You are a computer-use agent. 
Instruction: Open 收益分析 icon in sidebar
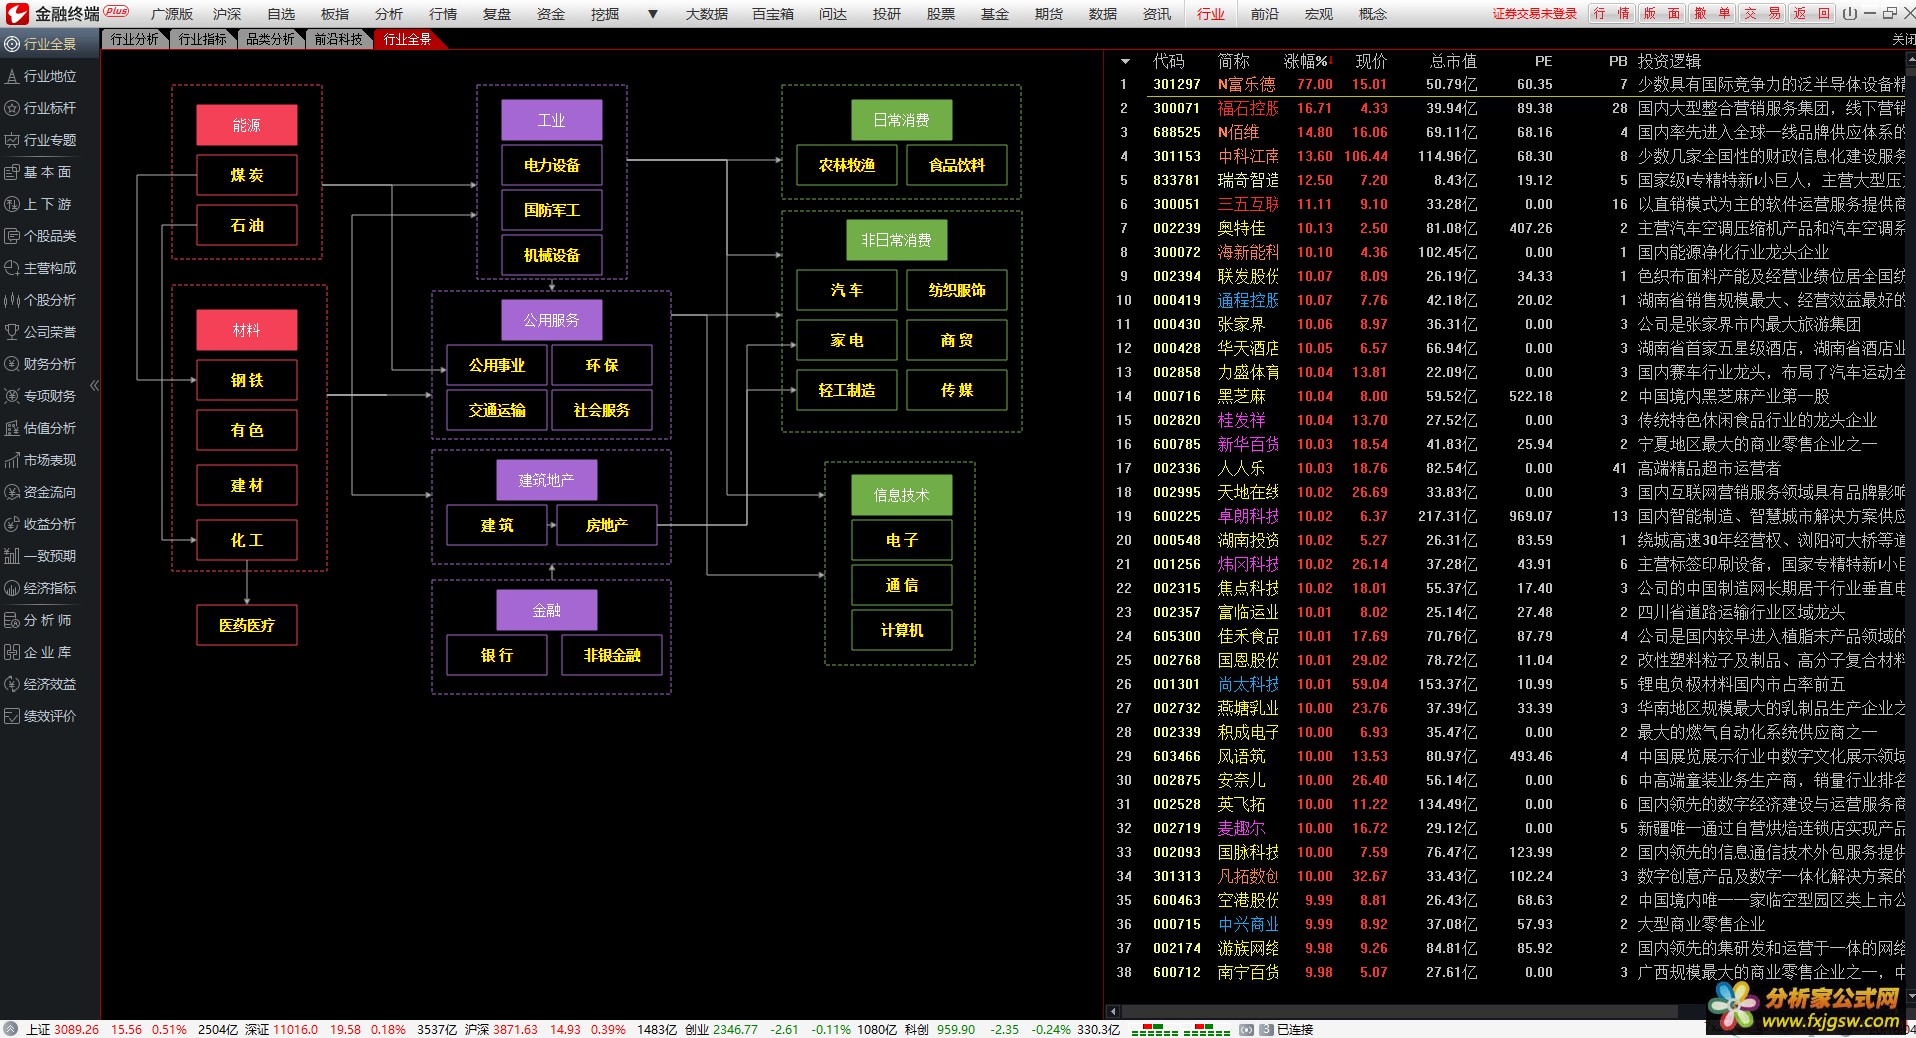(x=12, y=524)
